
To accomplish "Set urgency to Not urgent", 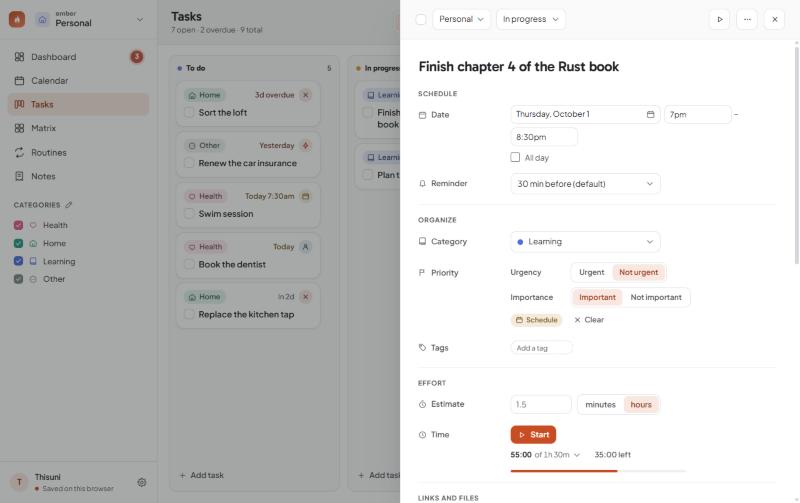I will (638, 272).
